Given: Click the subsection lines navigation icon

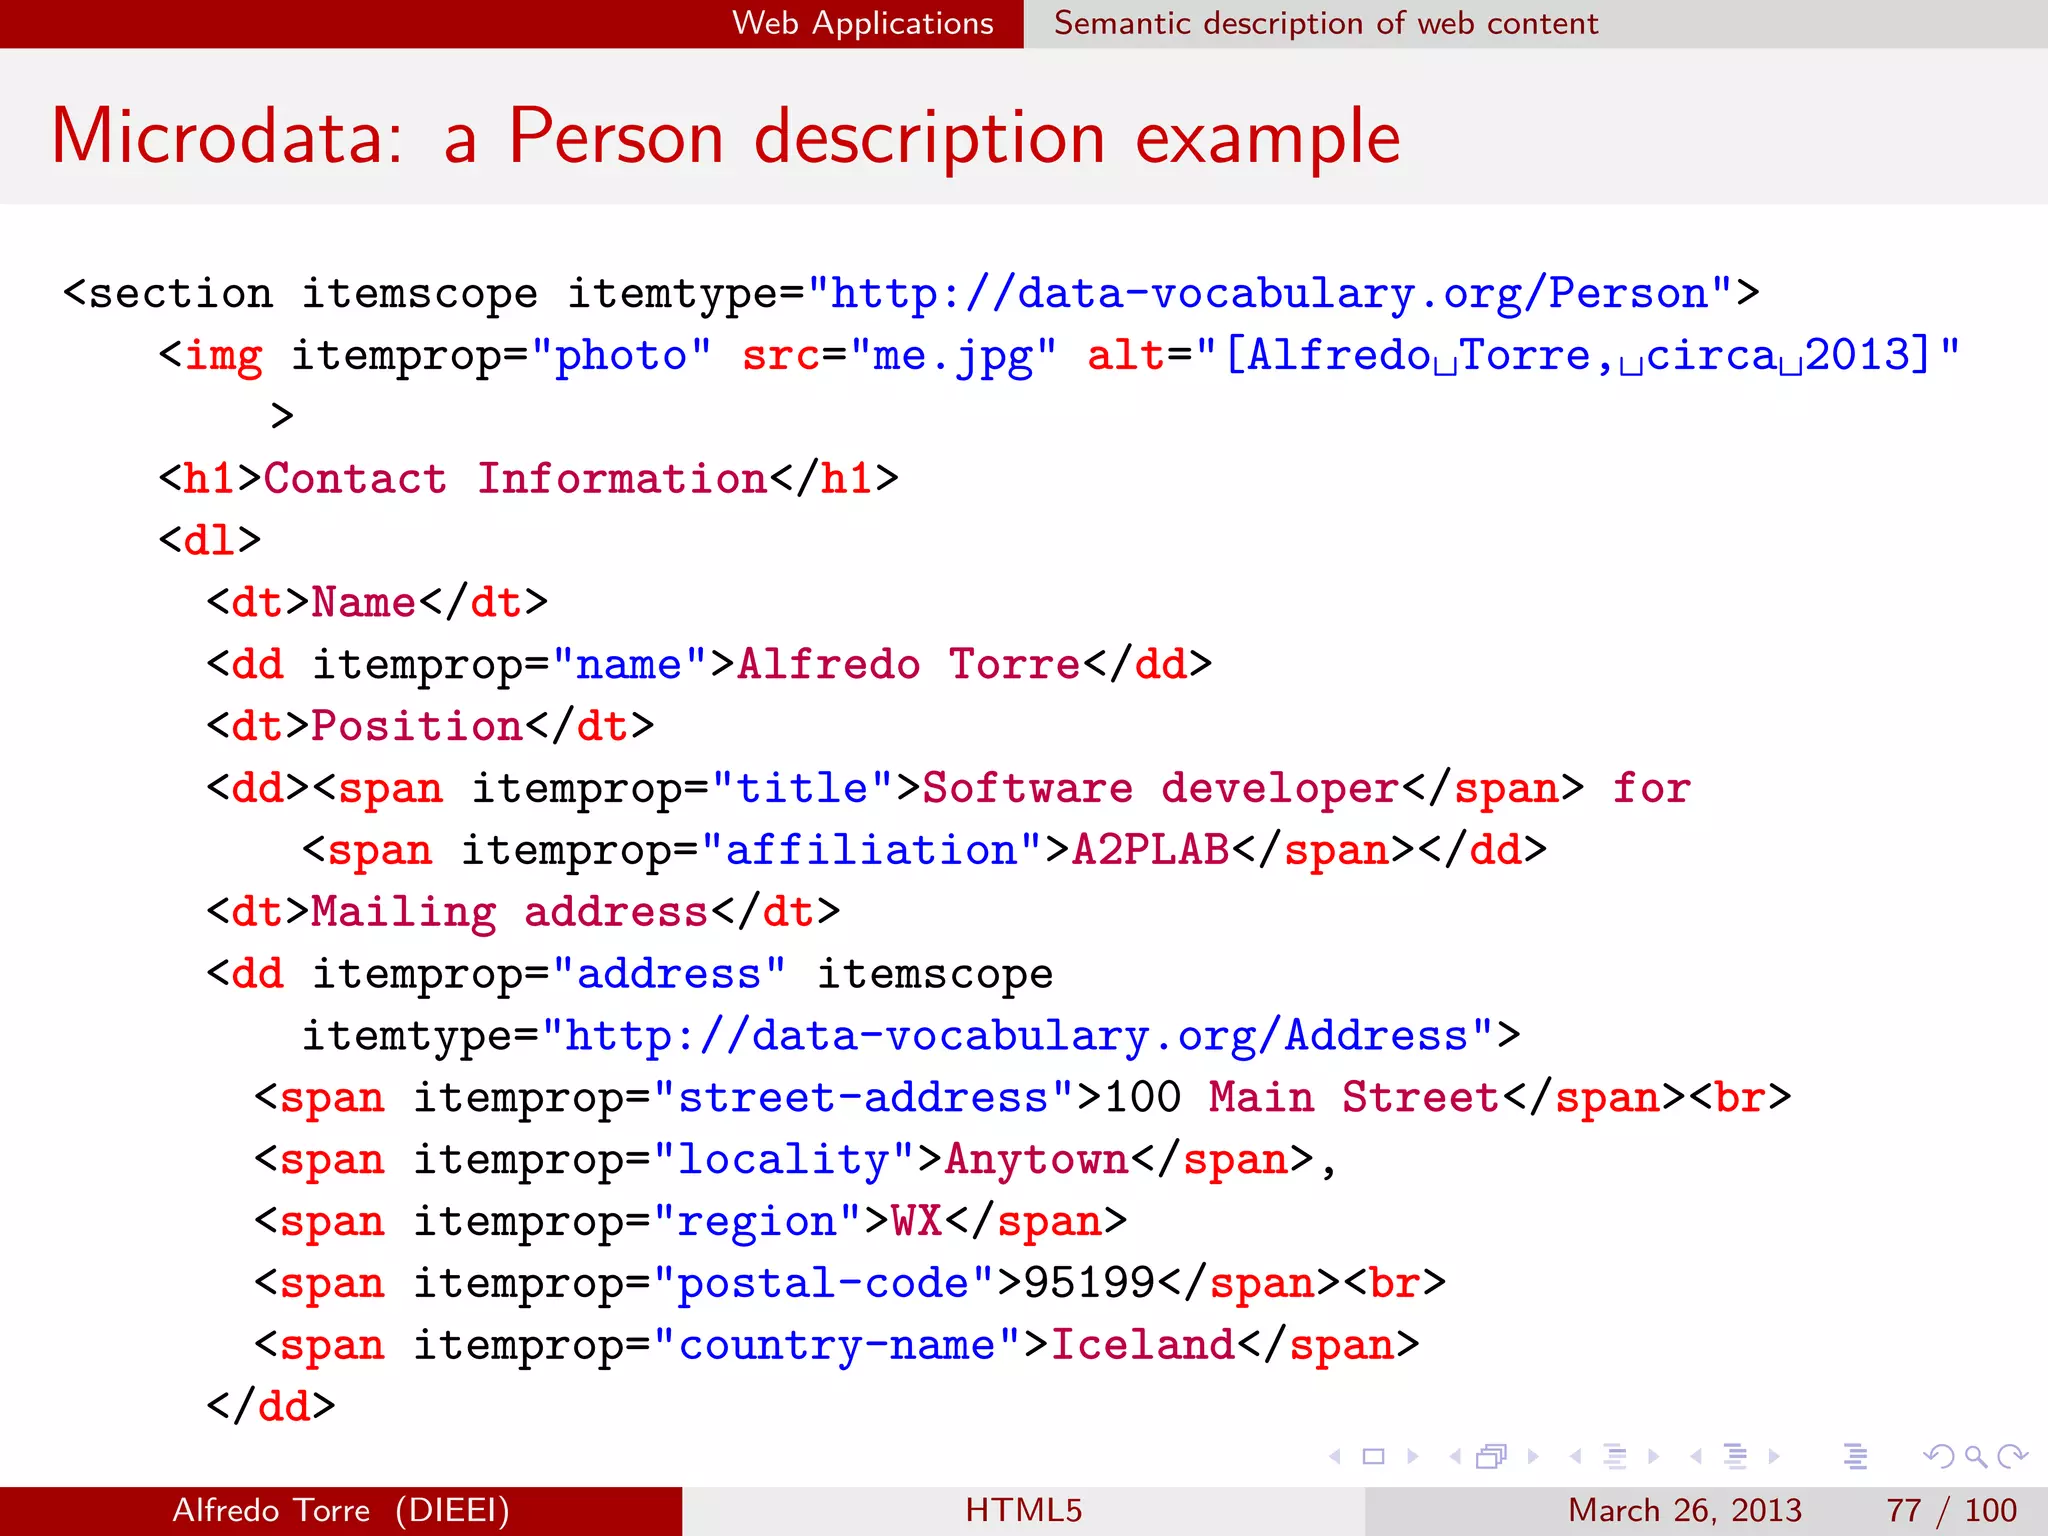Looking at the screenshot, I should [x=1615, y=1456].
